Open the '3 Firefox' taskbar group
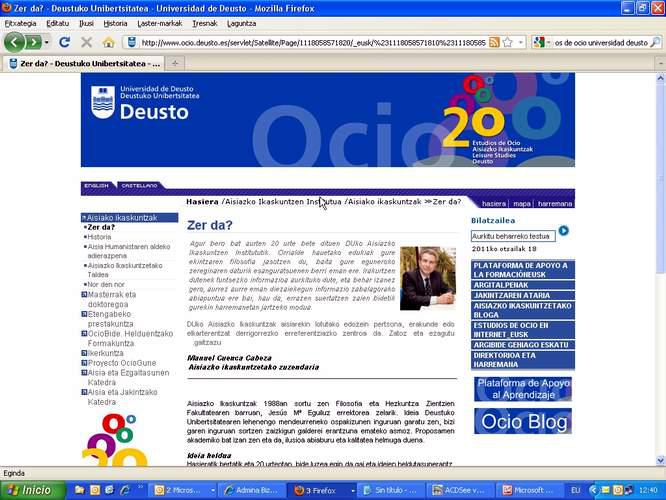 coord(322,490)
